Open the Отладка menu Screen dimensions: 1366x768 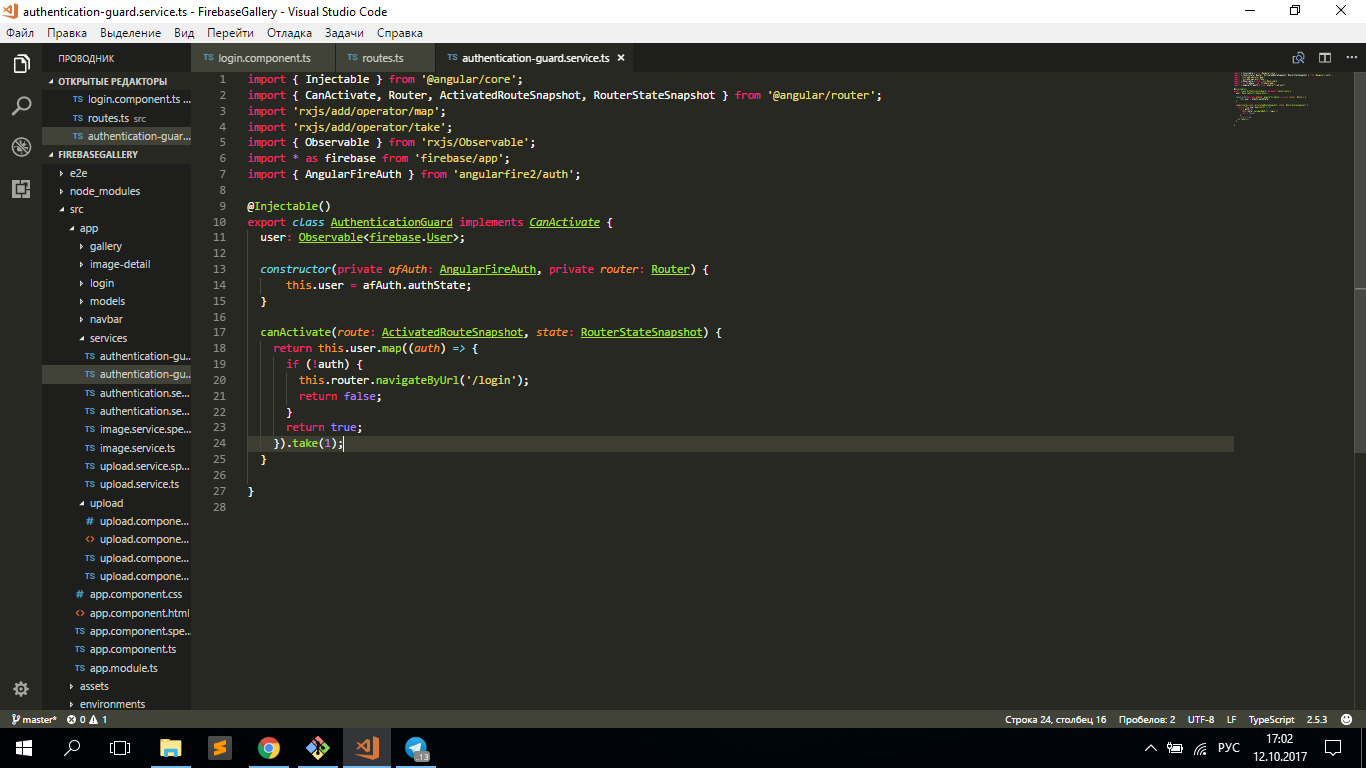[289, 33]
